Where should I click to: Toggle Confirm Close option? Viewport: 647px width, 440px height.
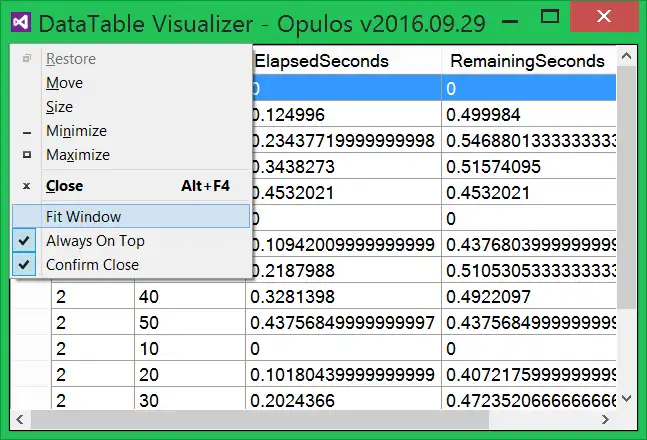131,265
